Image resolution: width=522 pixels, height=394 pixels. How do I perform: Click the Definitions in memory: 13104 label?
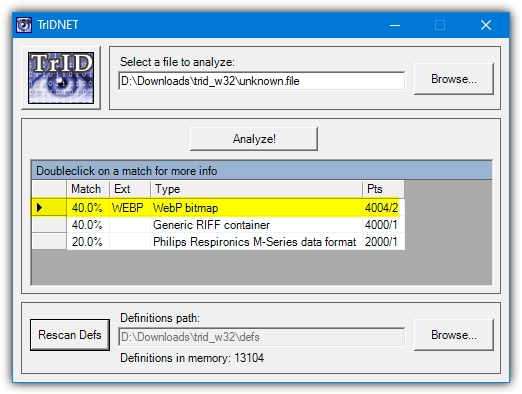pyautogui.click(x=192, y=358)
